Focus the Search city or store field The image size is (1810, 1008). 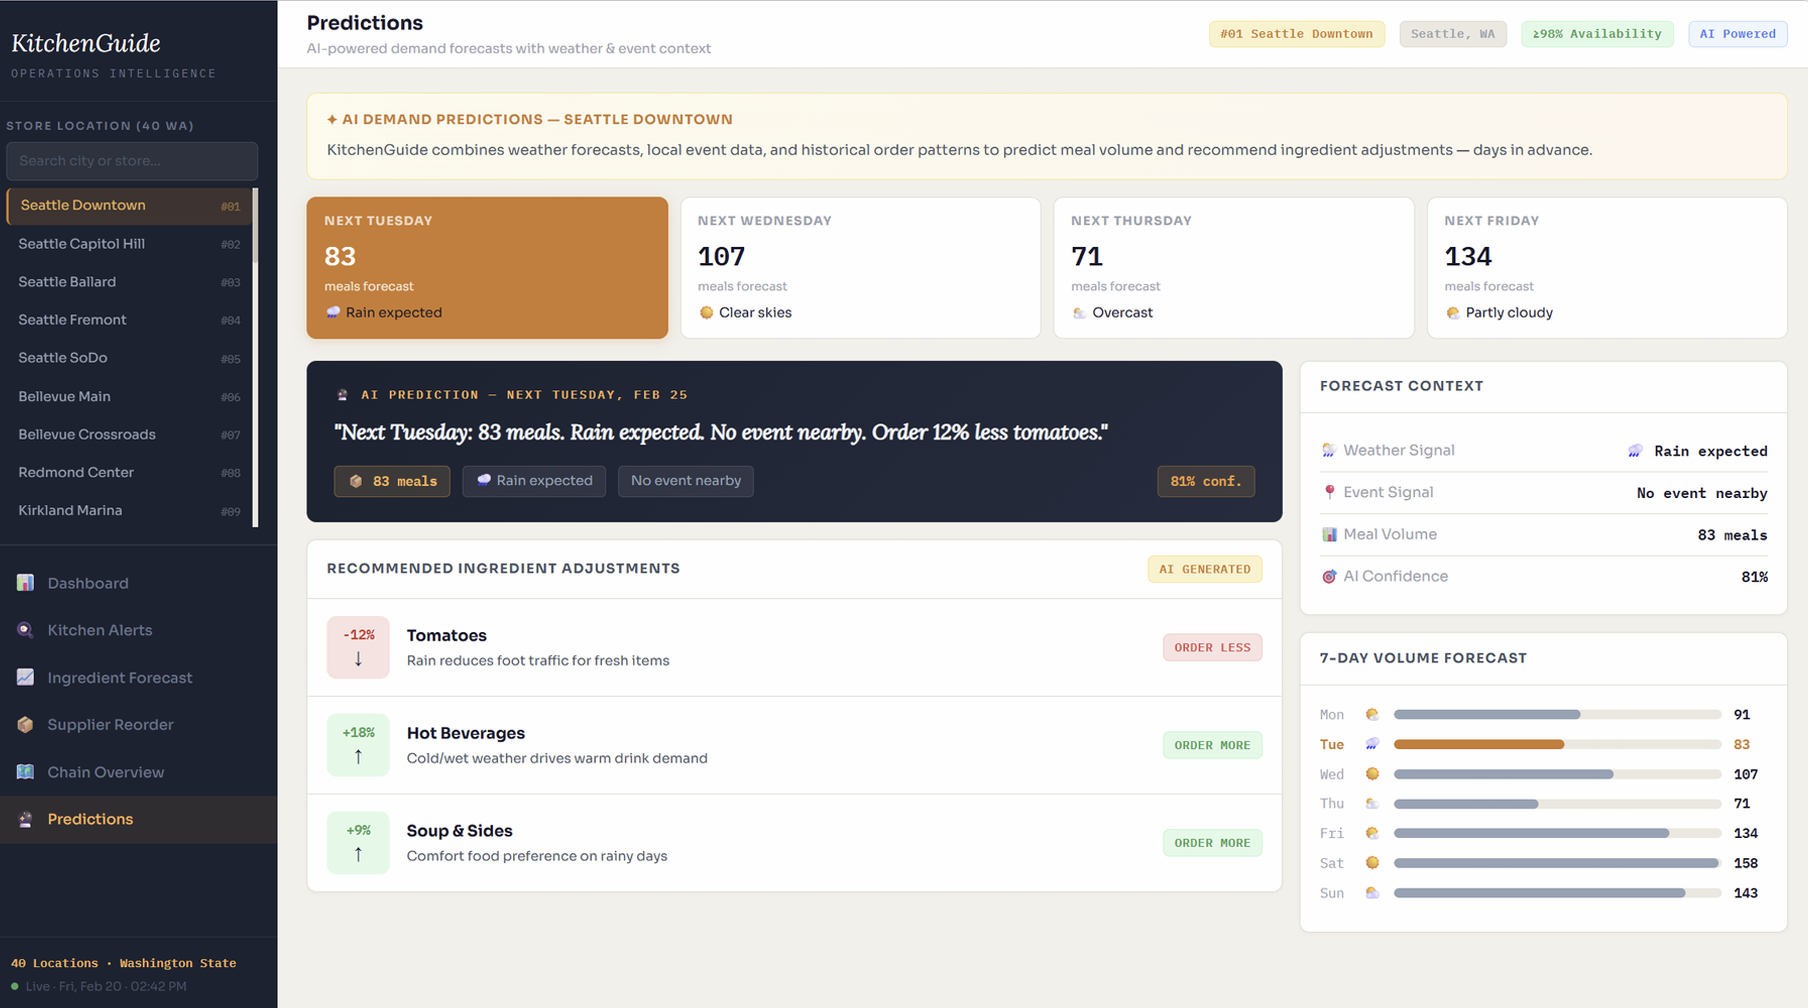click(x=132, y=161)
